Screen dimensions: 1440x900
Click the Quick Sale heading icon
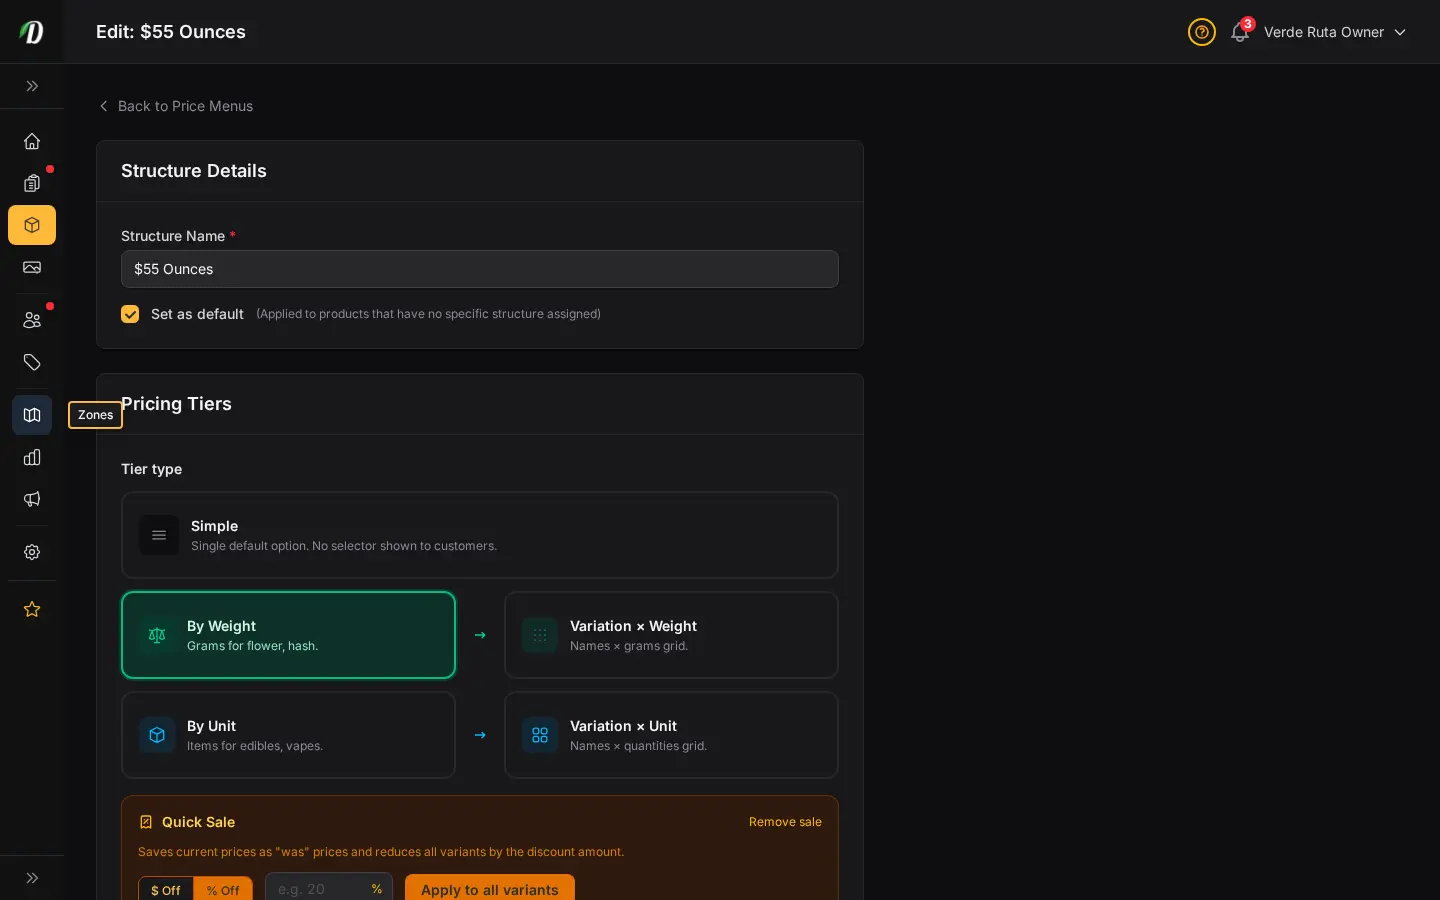146,822
